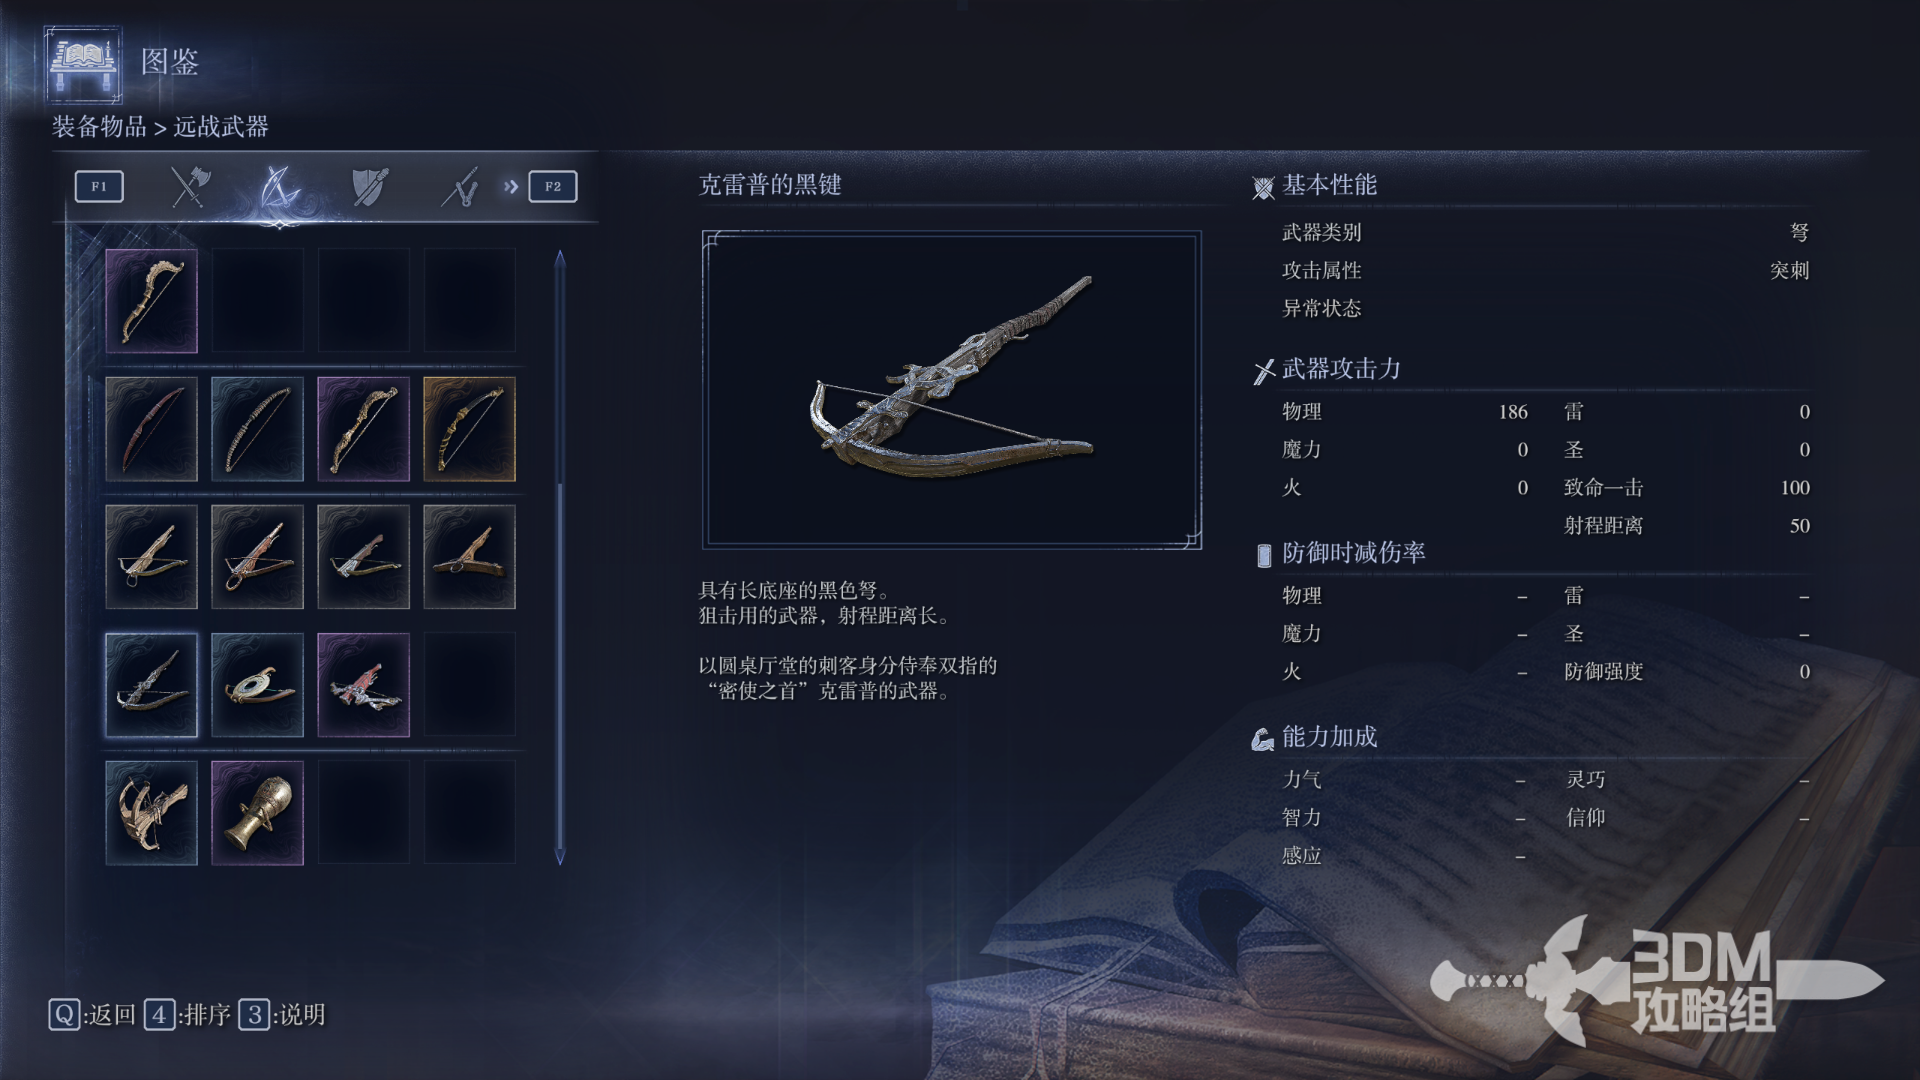Click the encyclopedia book icon
The width and height of the screenshot is (1920, 1080).
point(83,63)
